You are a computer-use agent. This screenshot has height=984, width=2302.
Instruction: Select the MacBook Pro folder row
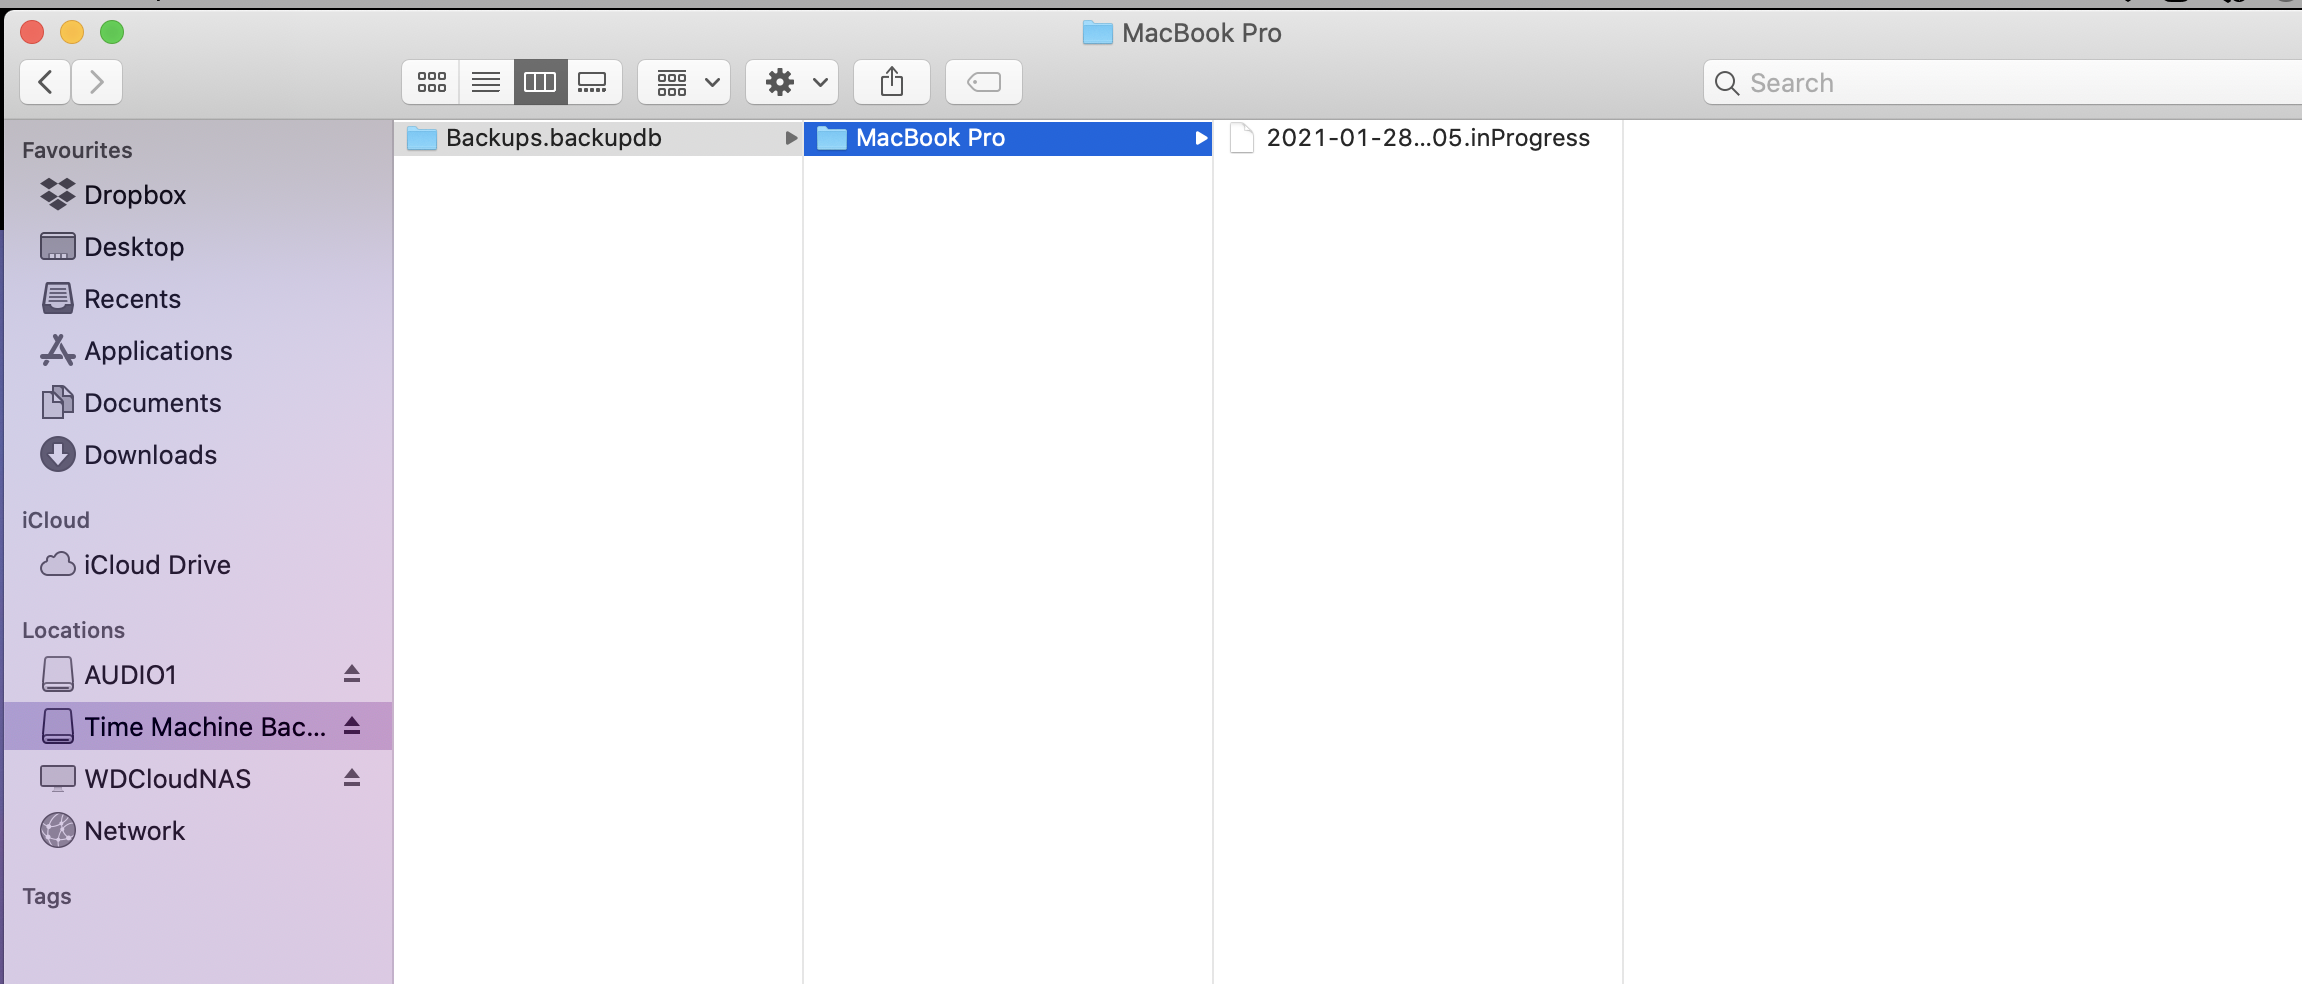(x=1008, y=138)
